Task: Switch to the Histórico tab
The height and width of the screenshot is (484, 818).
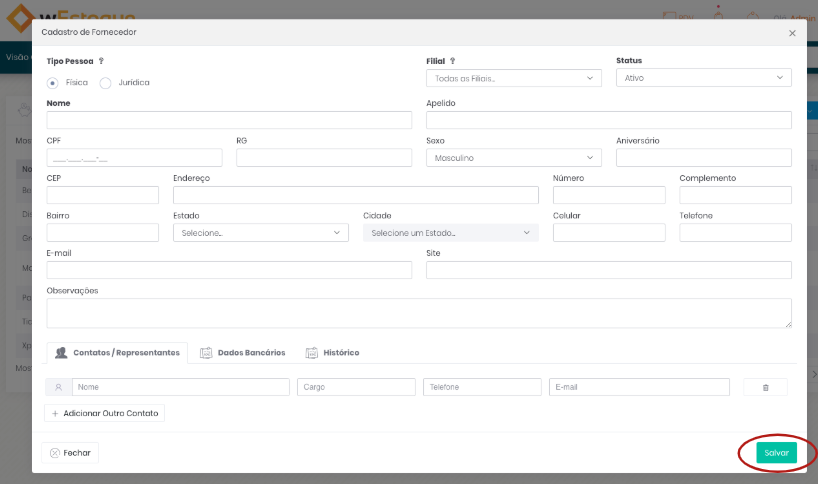Action: pyautogui.click(x=332, y=353)
